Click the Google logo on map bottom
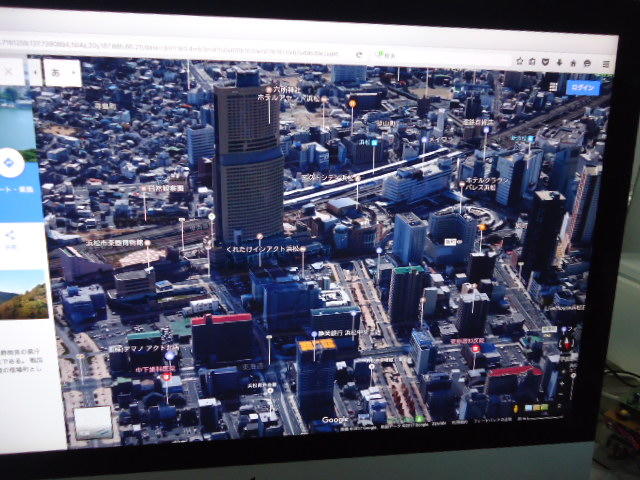This screenshot has width=640, height=480. 335,420
